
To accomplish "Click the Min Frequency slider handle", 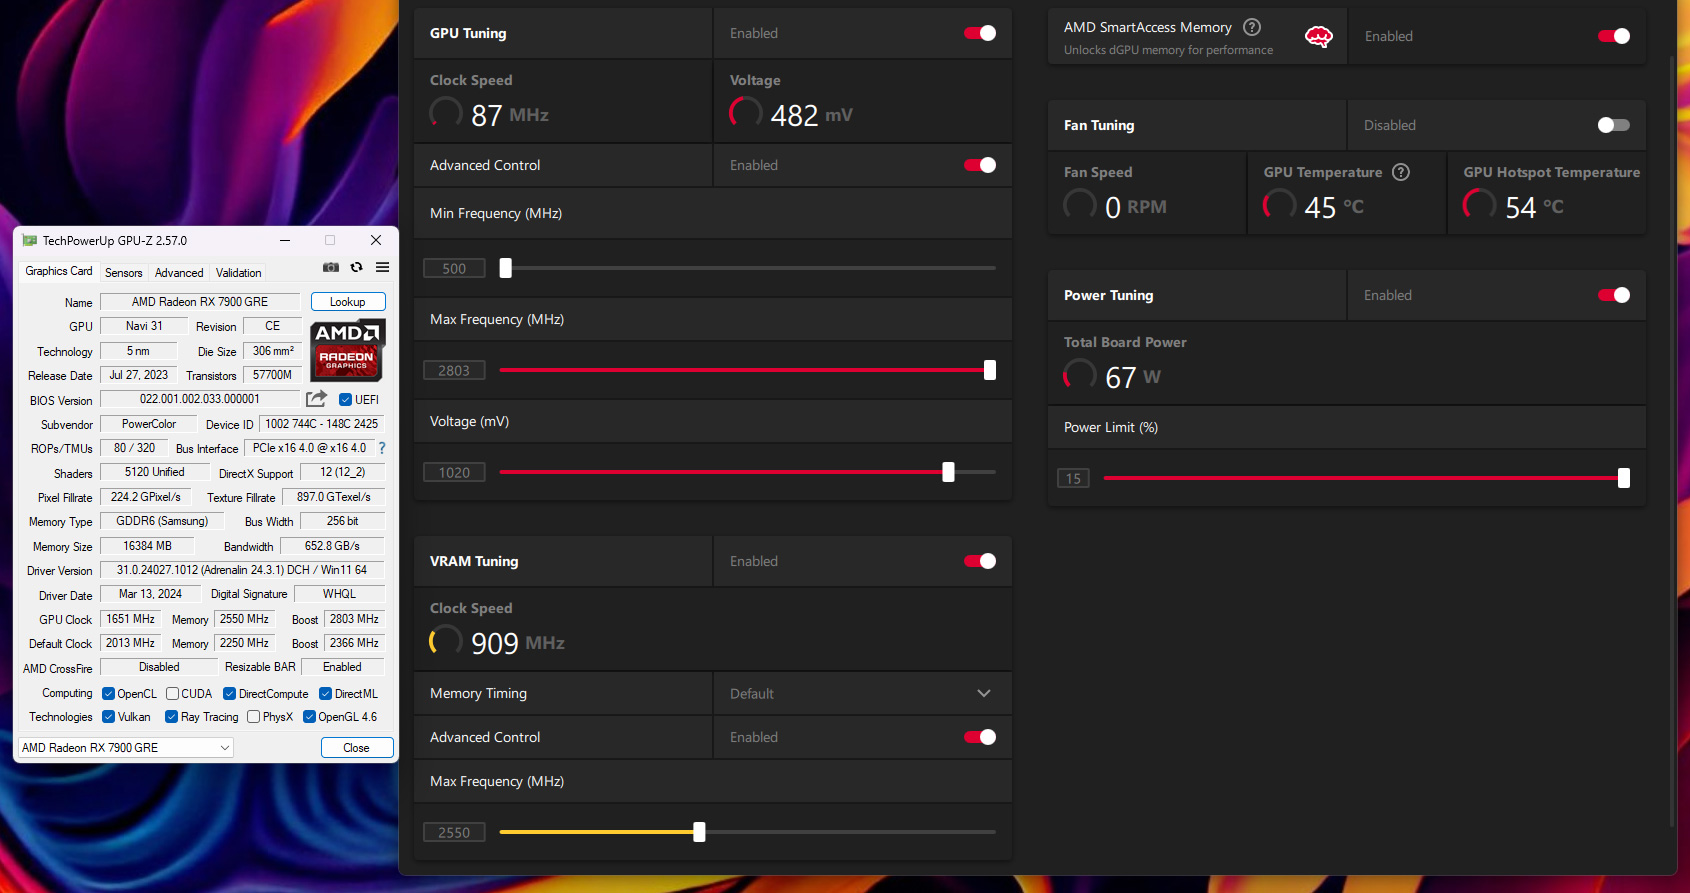I will pyautogui.click(x=506, y=268).
